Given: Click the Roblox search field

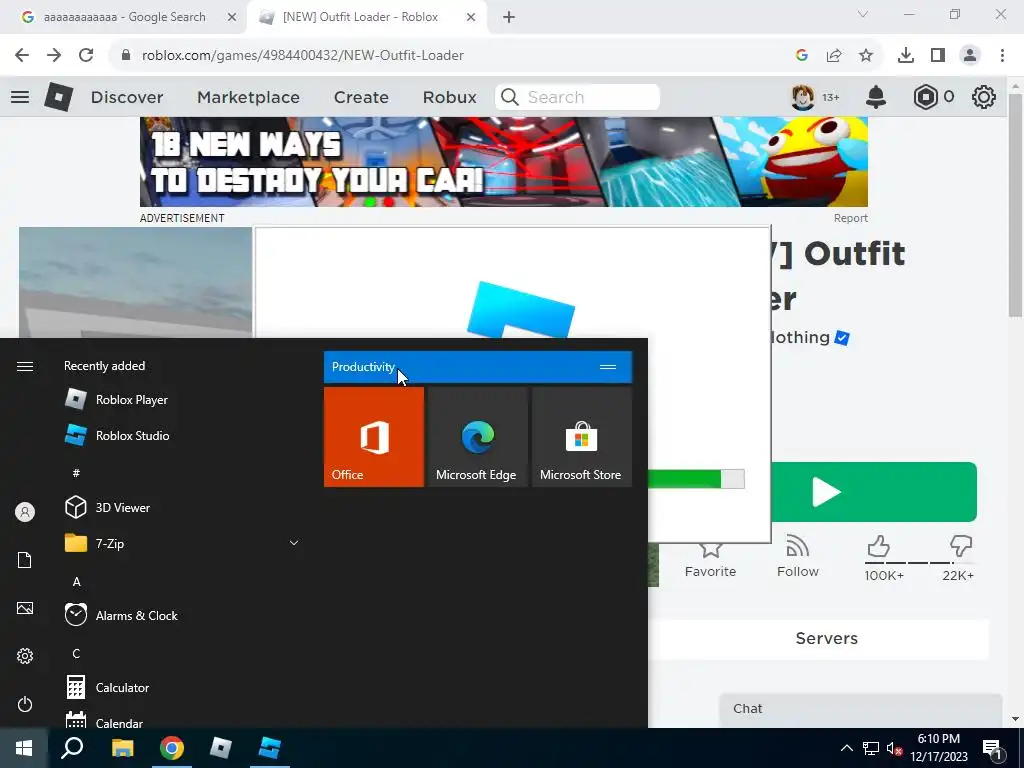Looking at the screenshot, I should [577, 97].
